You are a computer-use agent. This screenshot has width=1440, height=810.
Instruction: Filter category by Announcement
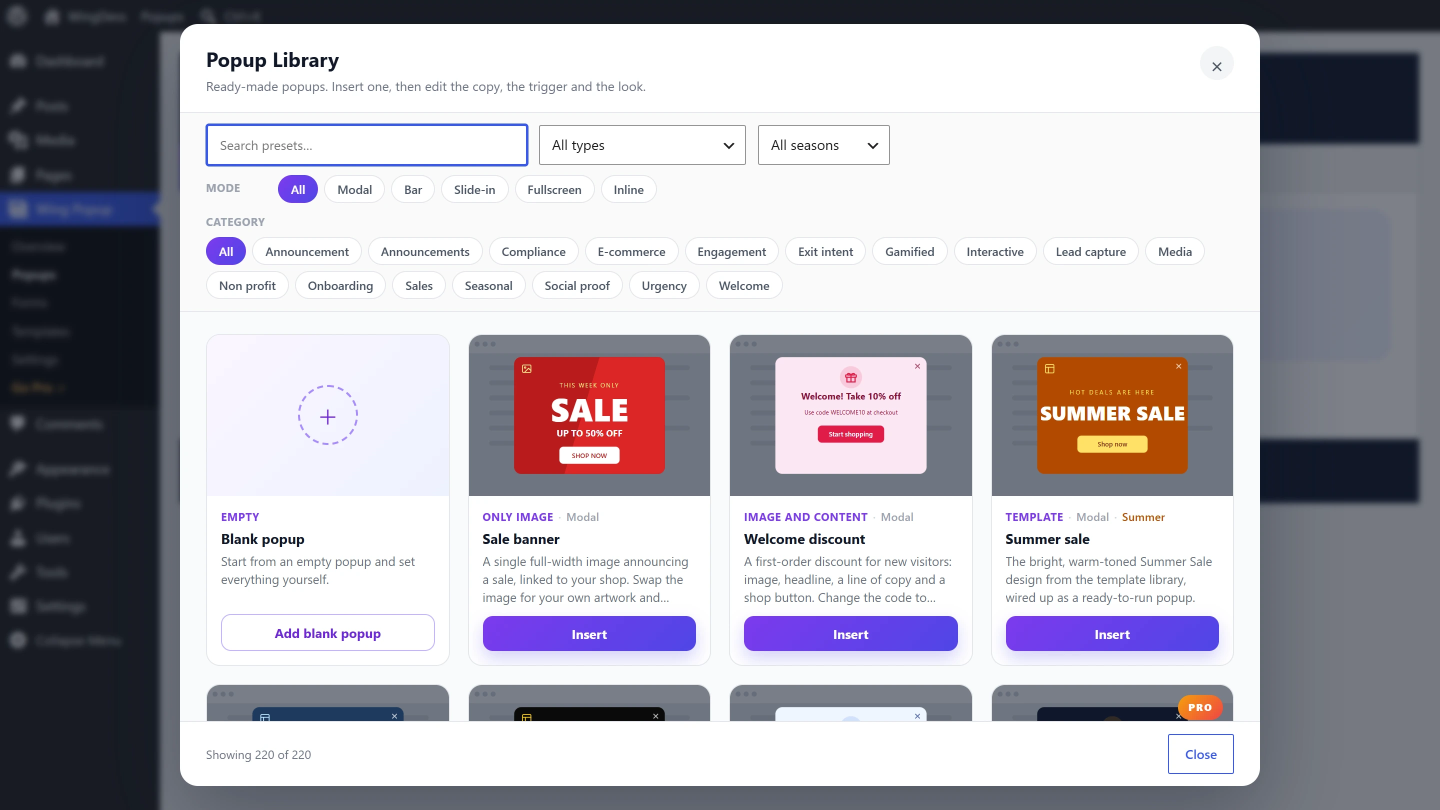coord(307,251)
